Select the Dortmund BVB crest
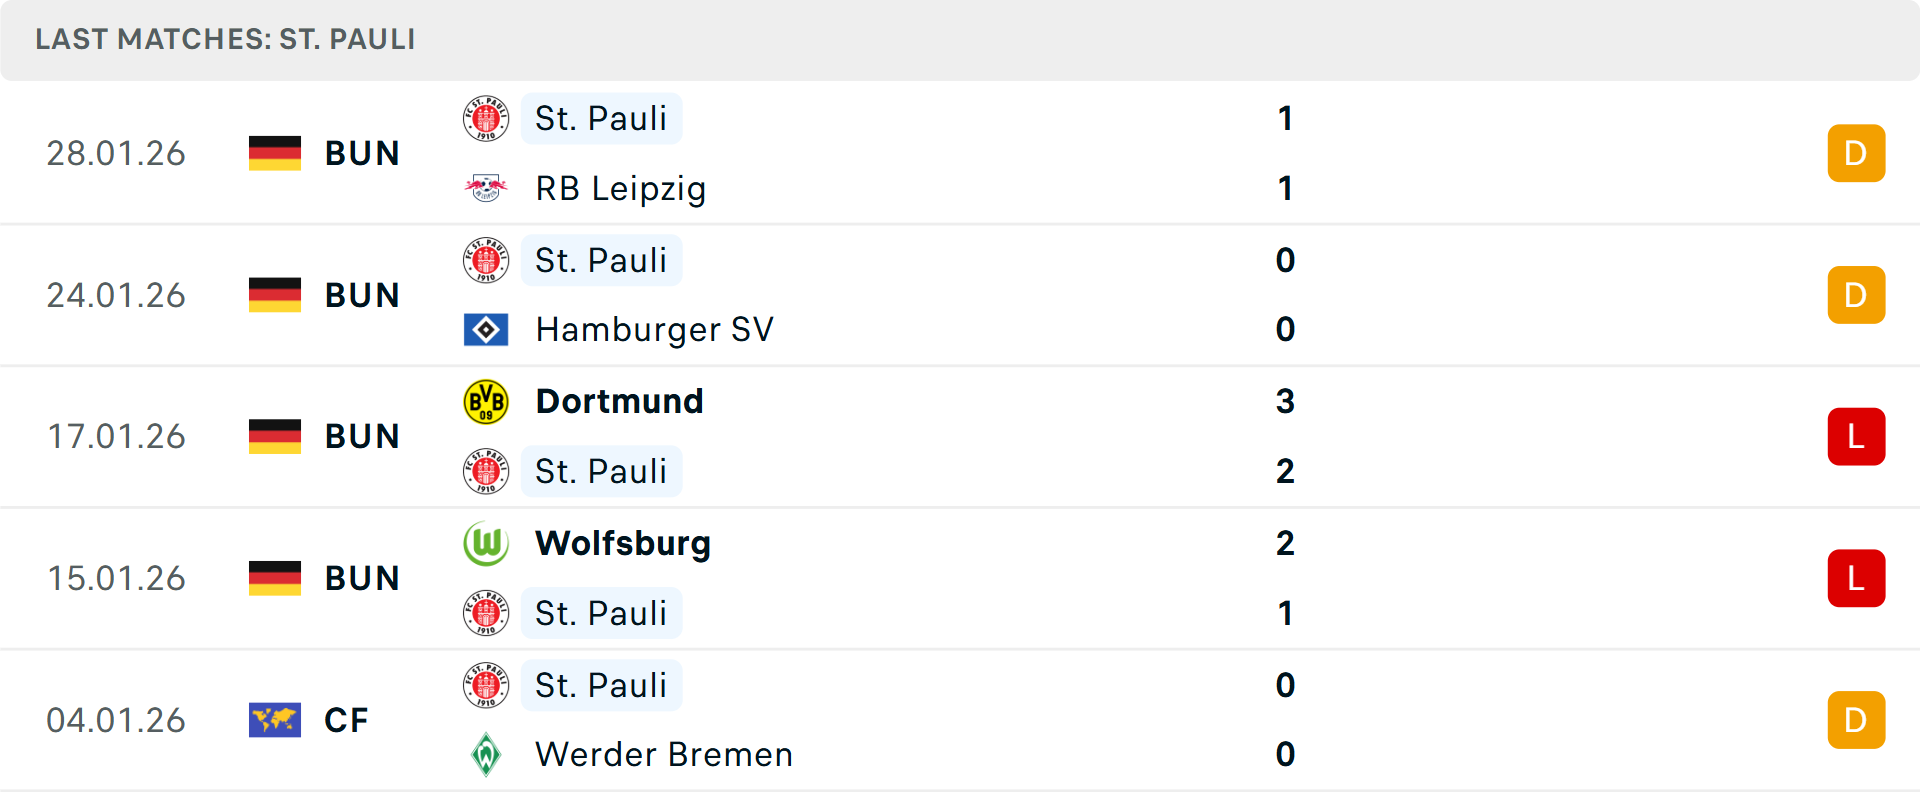 [486, 401]
